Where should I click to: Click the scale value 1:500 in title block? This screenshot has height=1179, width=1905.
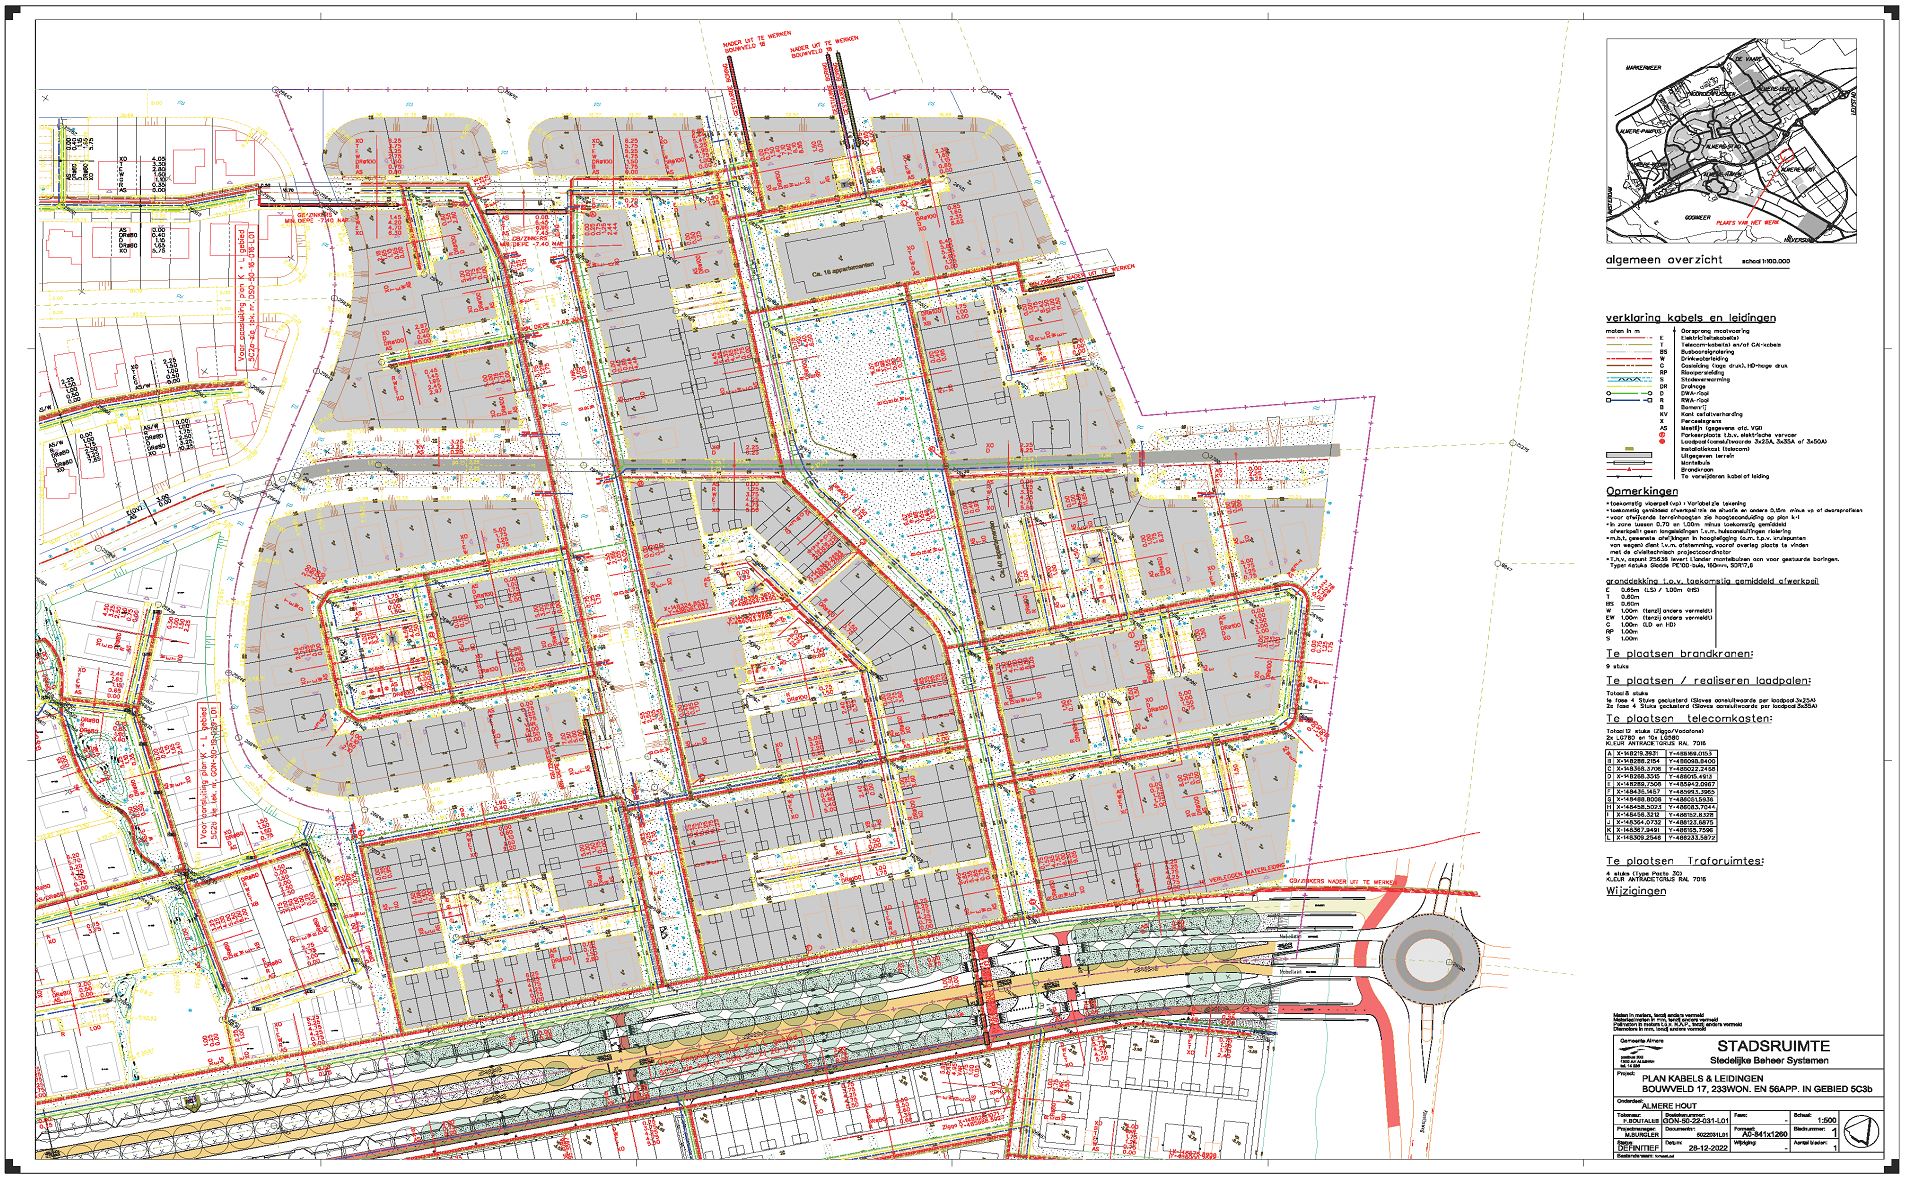tap(1826, 1121)
